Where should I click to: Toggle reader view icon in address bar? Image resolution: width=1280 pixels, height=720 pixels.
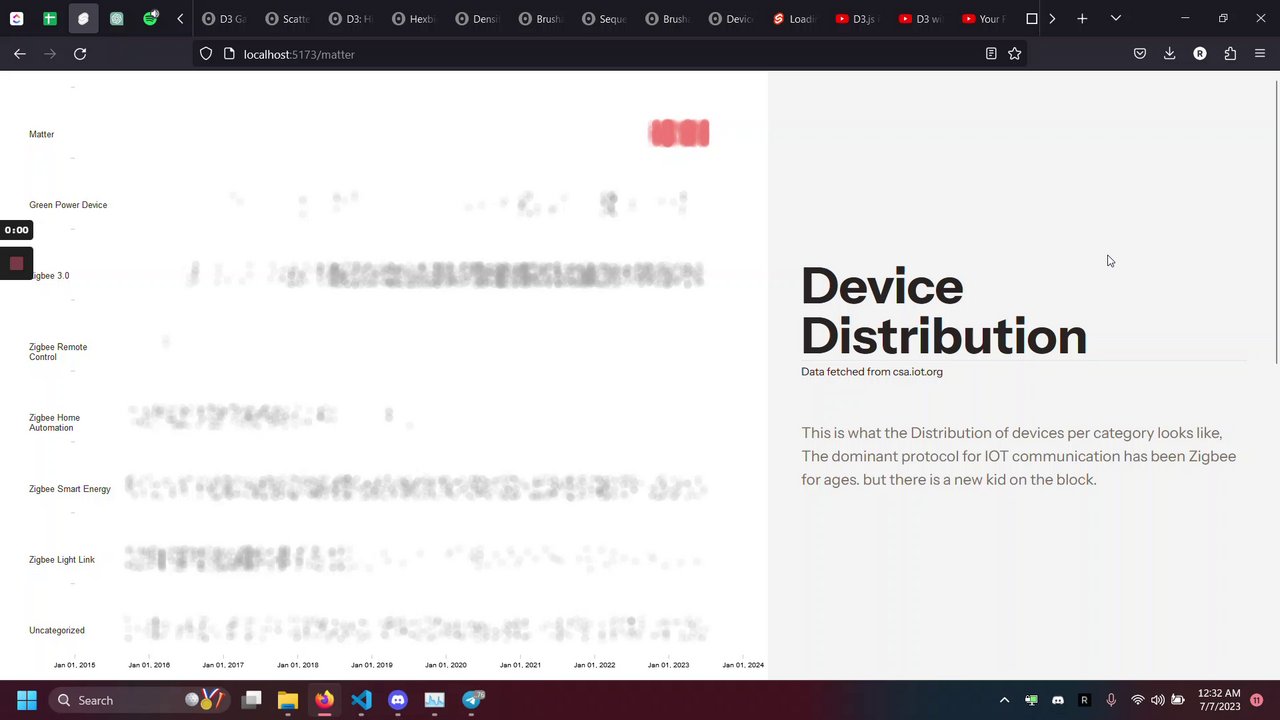point(991,54)
